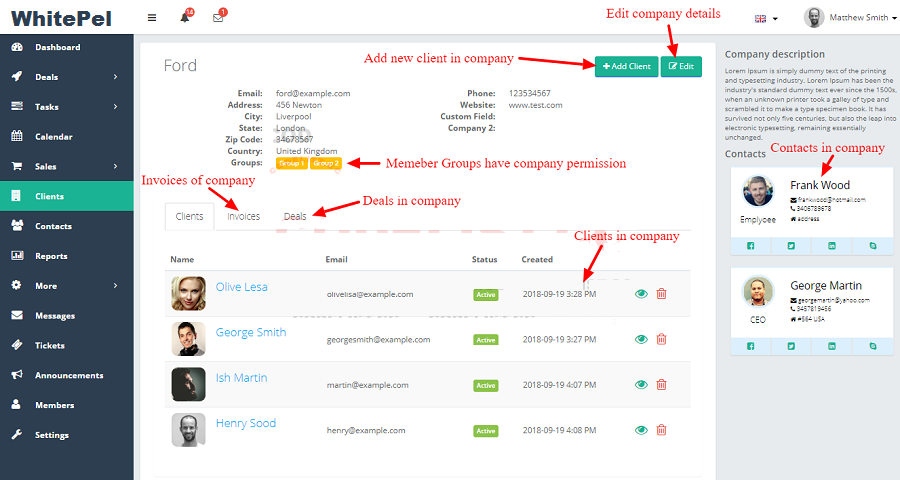Toggle the hamburger sidebar menu icon
Image resolution: width=900 pixels, height=480 pixels.
[x=151, y=18]
